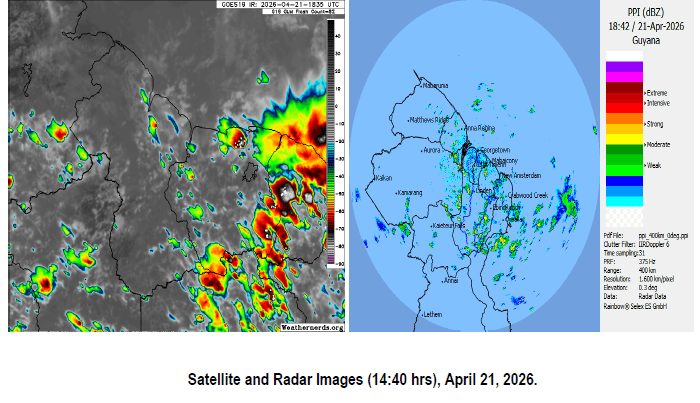The height and width of the screenshot is (403, 700).
Task: Click the Extreme intensity legend arrow
Action: coord(647,91)
